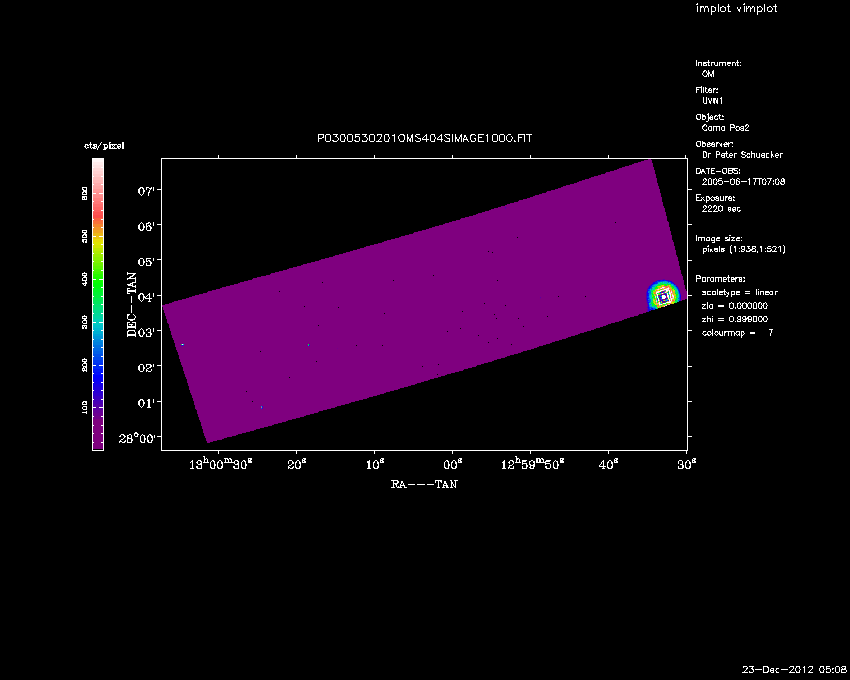Click the green band in the colour bar

(97, 277)
